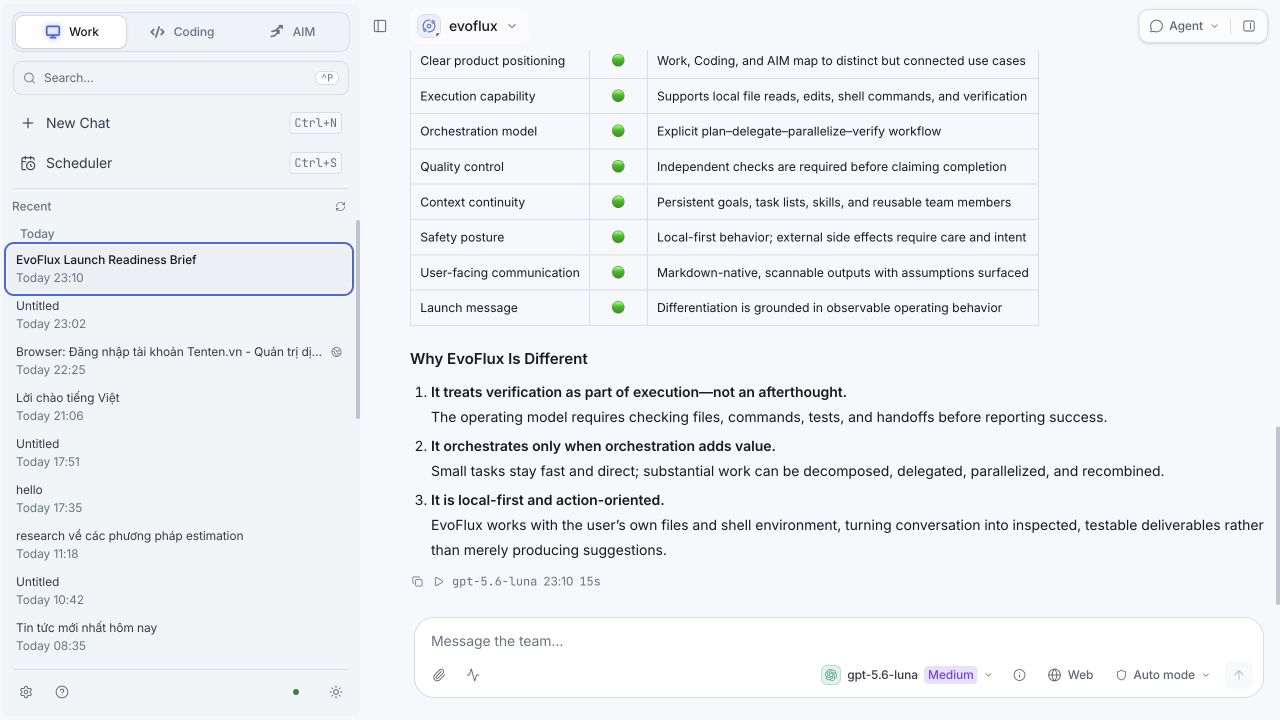The height and width of the screenshot is (720, 1280).
Task: Switch to the AIM tab
Action: (292, 32)
